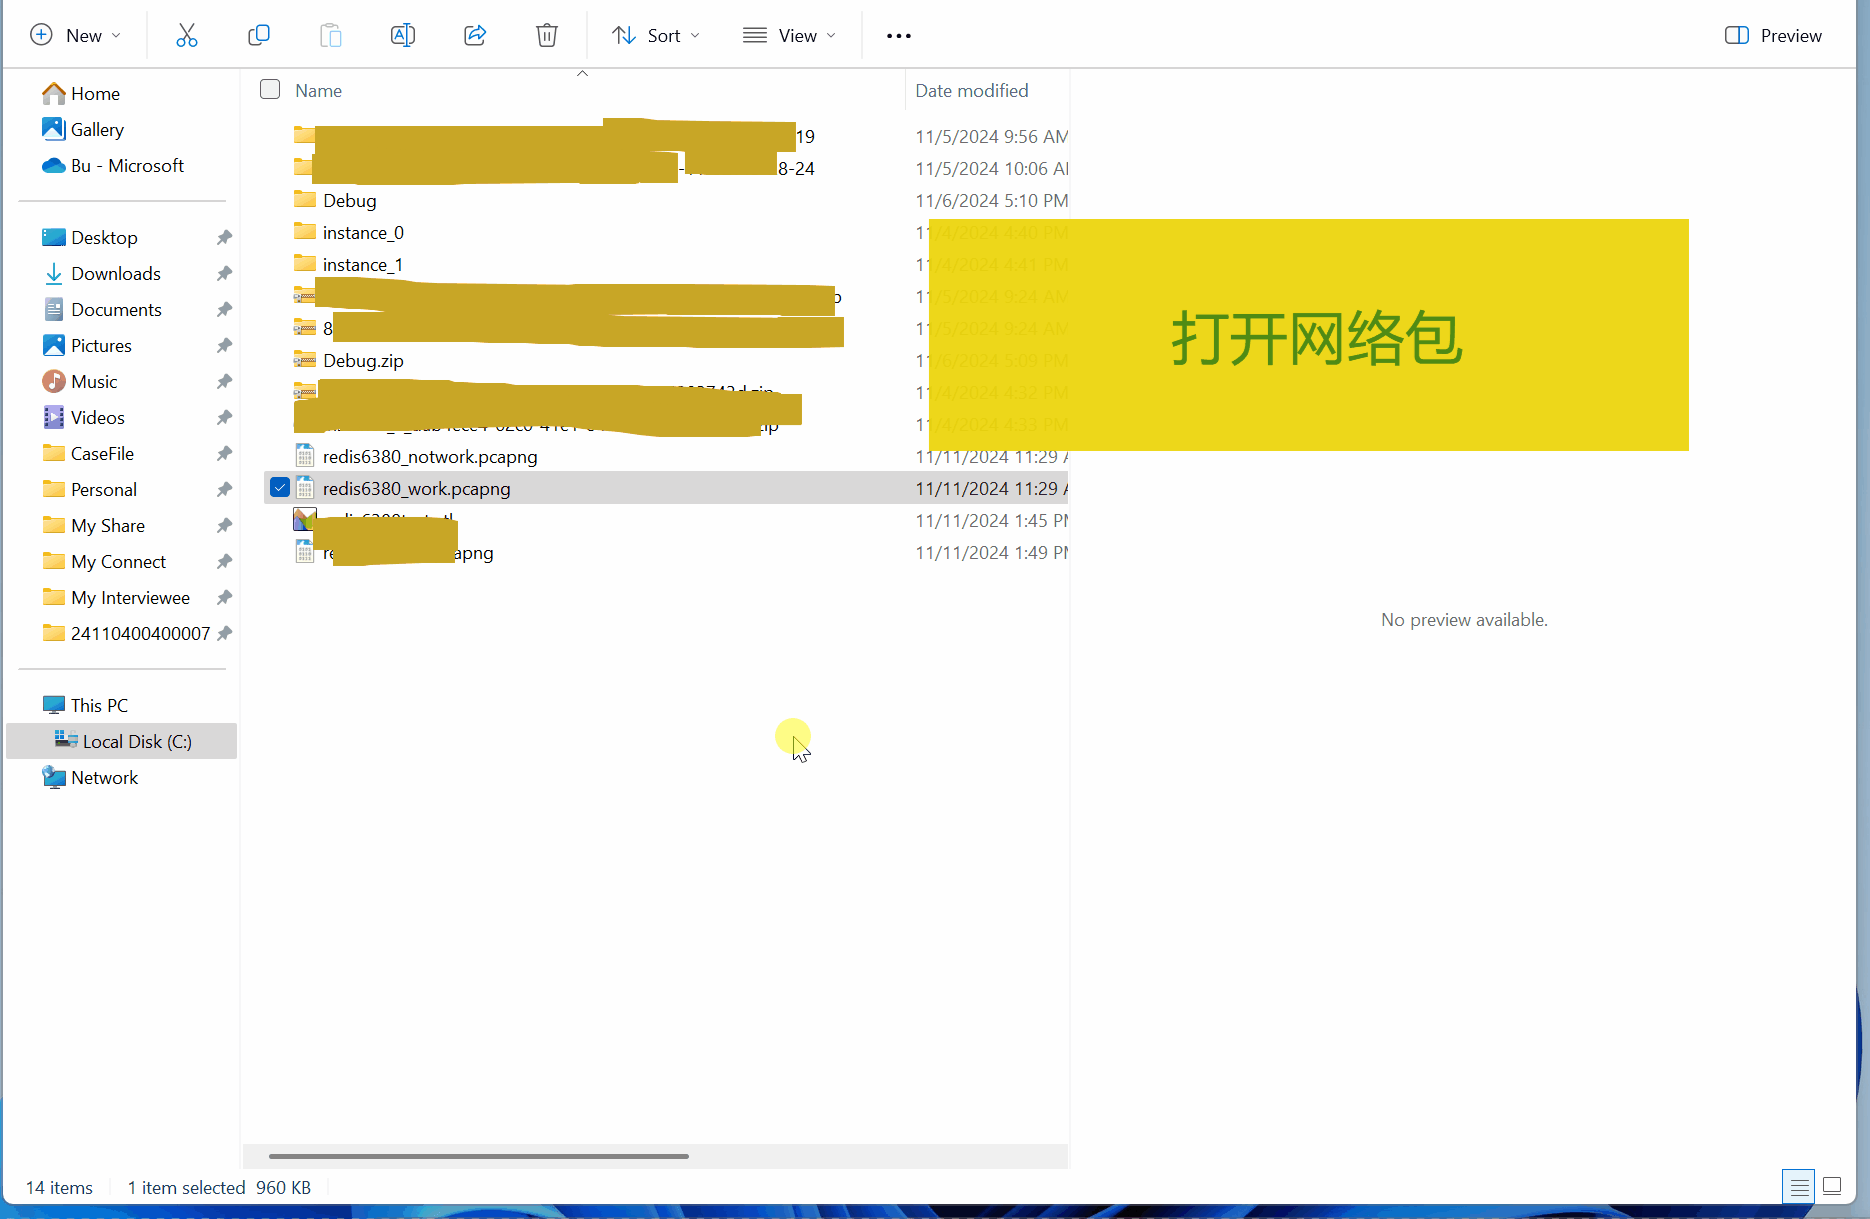Image resolution: width=1870 pixels, height=1219 pixels.
Task: Click the Share icon in toolbar
Action: tap(475, 36)
